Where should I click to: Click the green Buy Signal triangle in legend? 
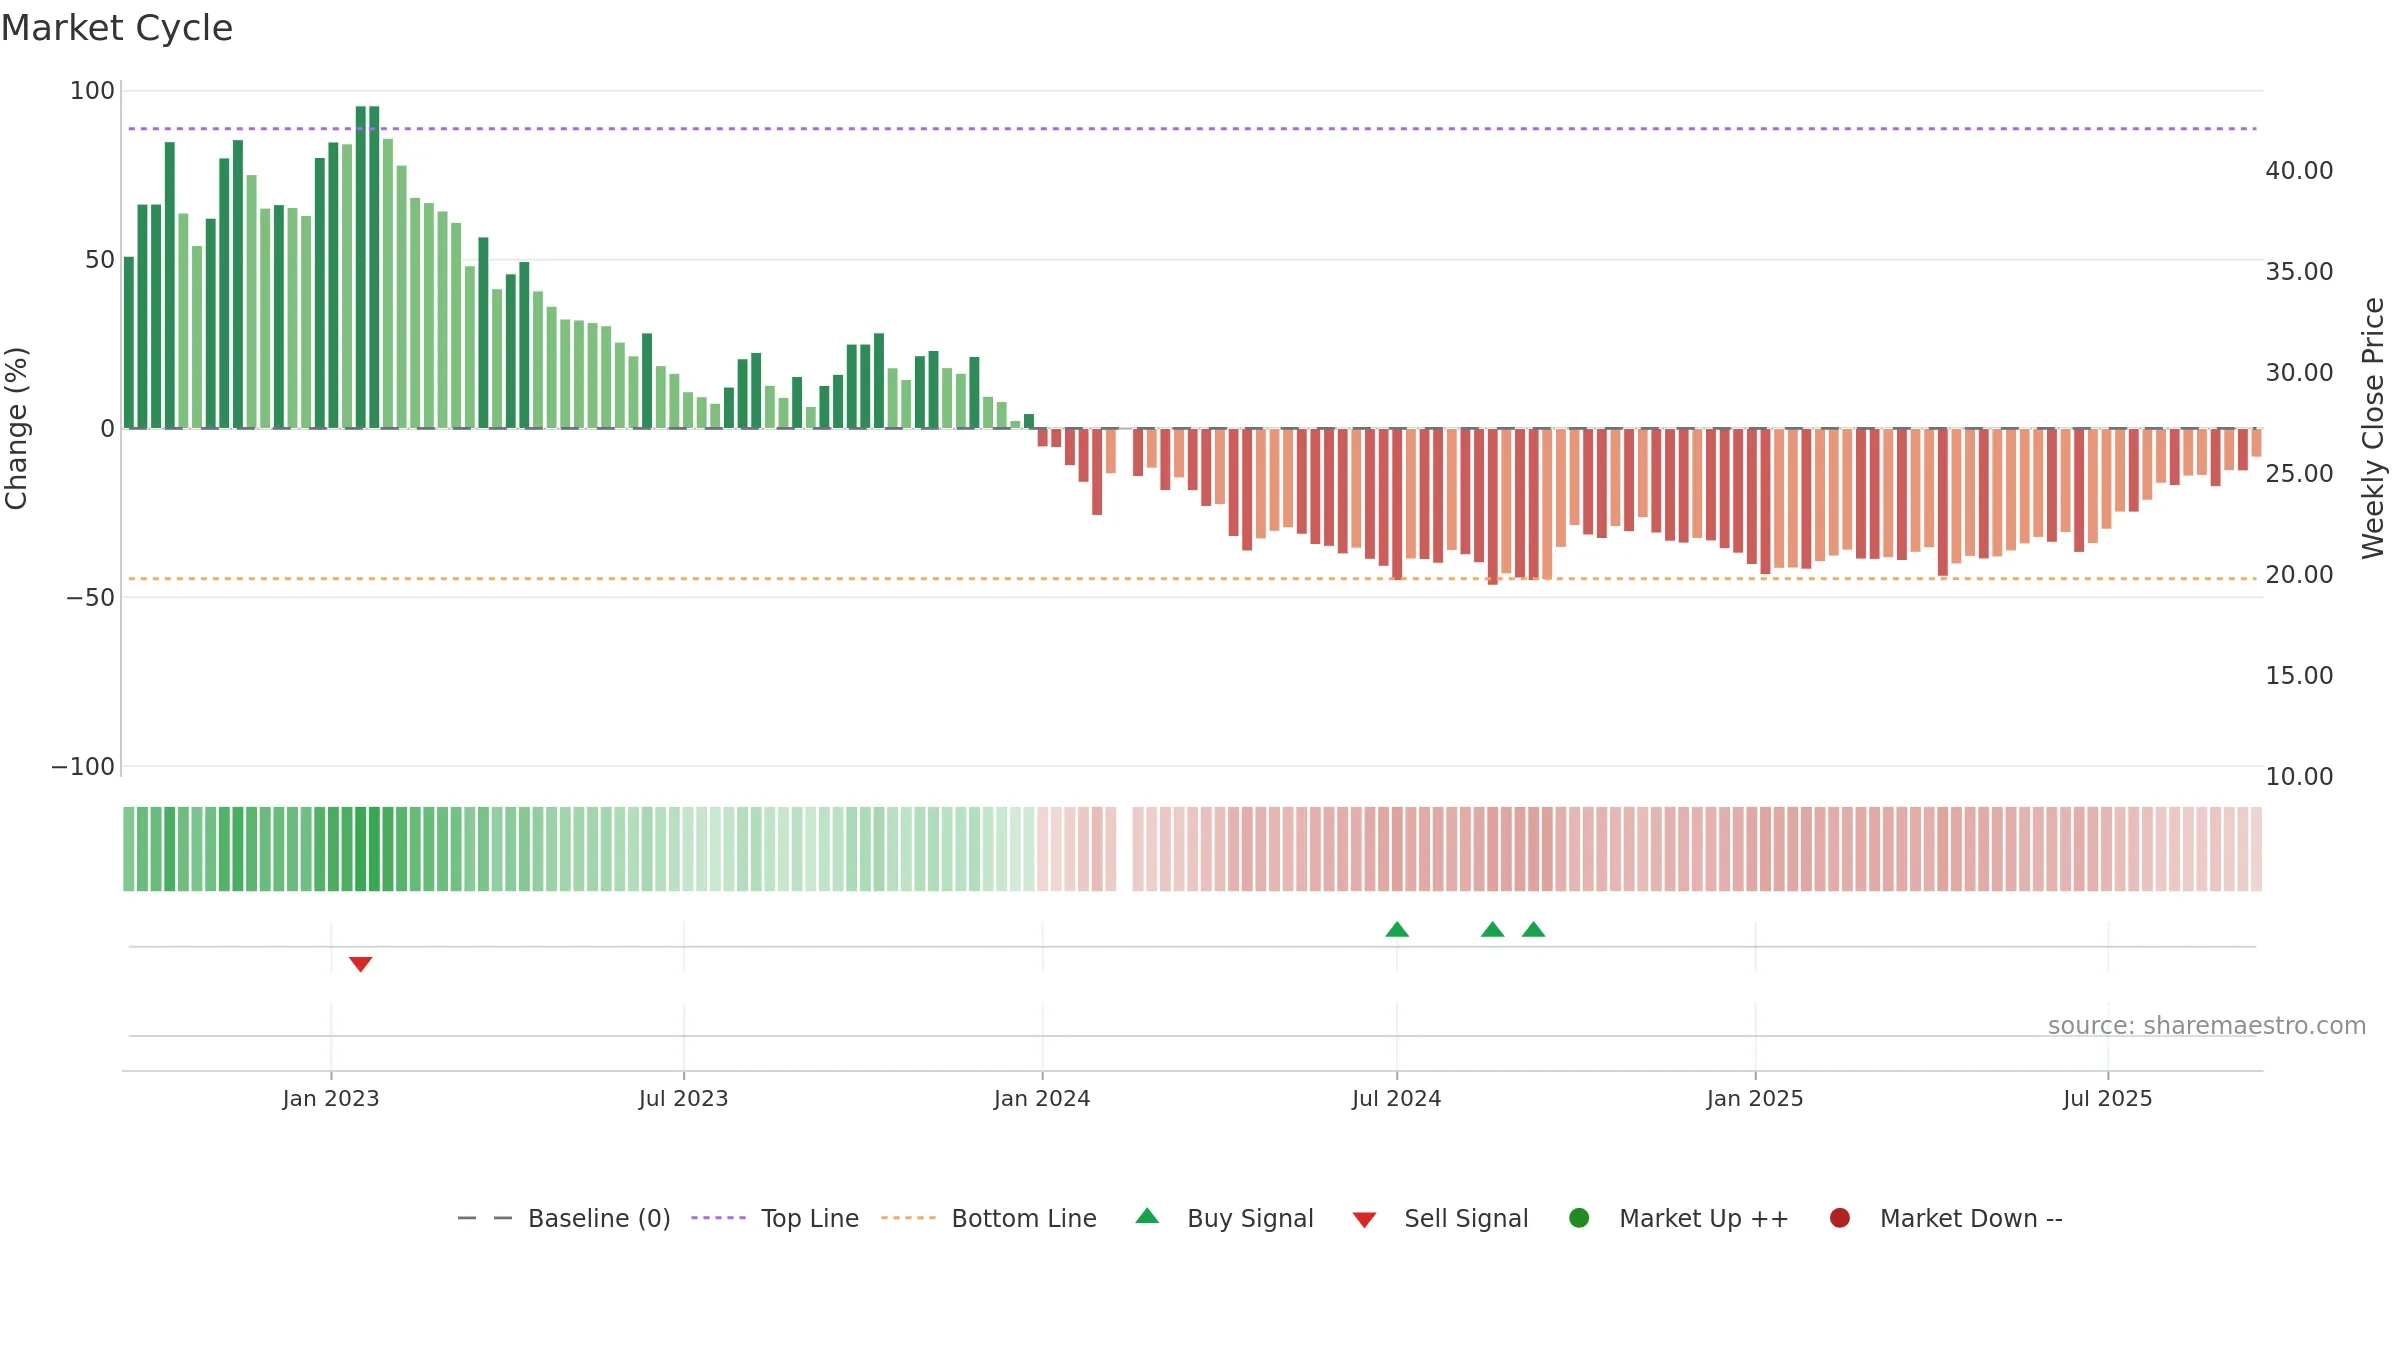coord(1147,1216)
